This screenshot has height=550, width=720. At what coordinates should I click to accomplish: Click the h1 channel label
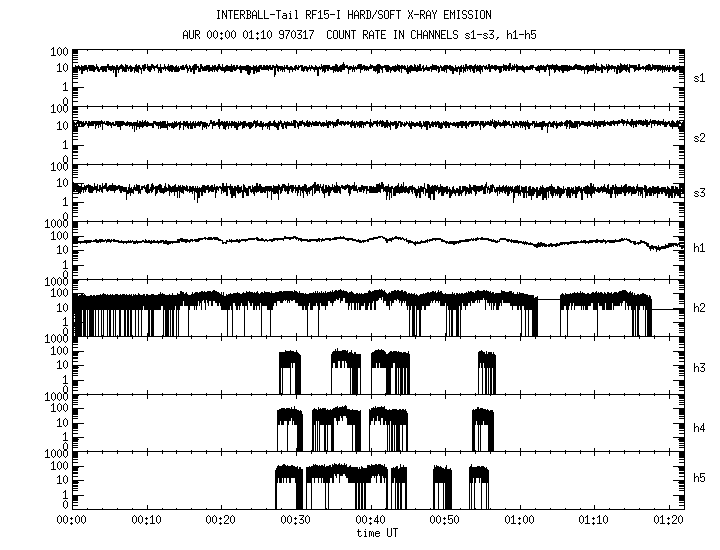700,248
